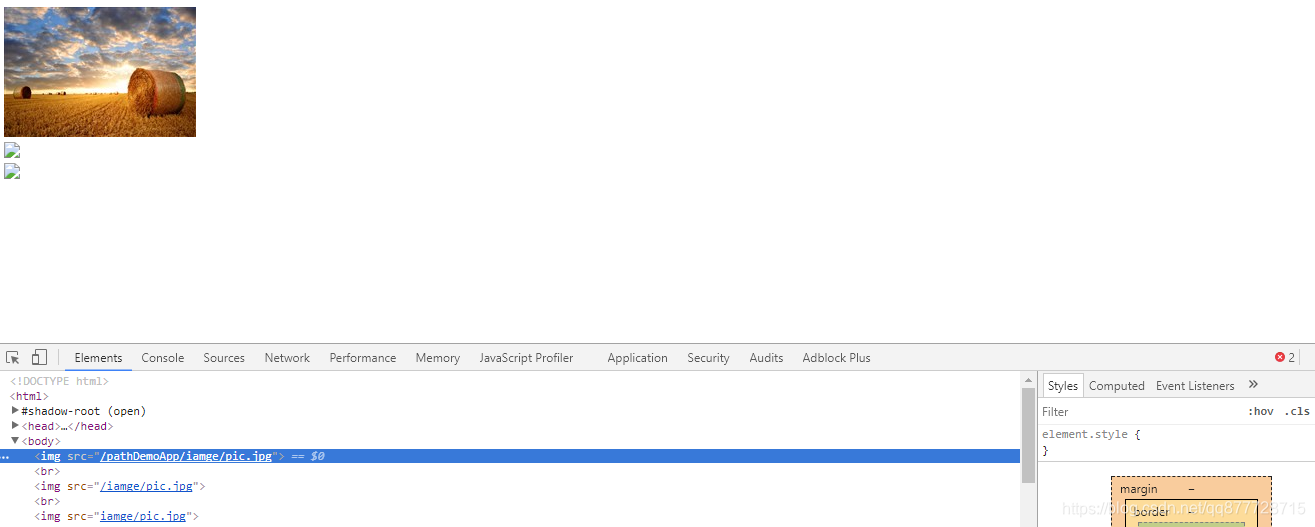The height and width of the screenshot is (527, 1315).
Task: Activate the inspect element picker icon
Action: point(13,358)
